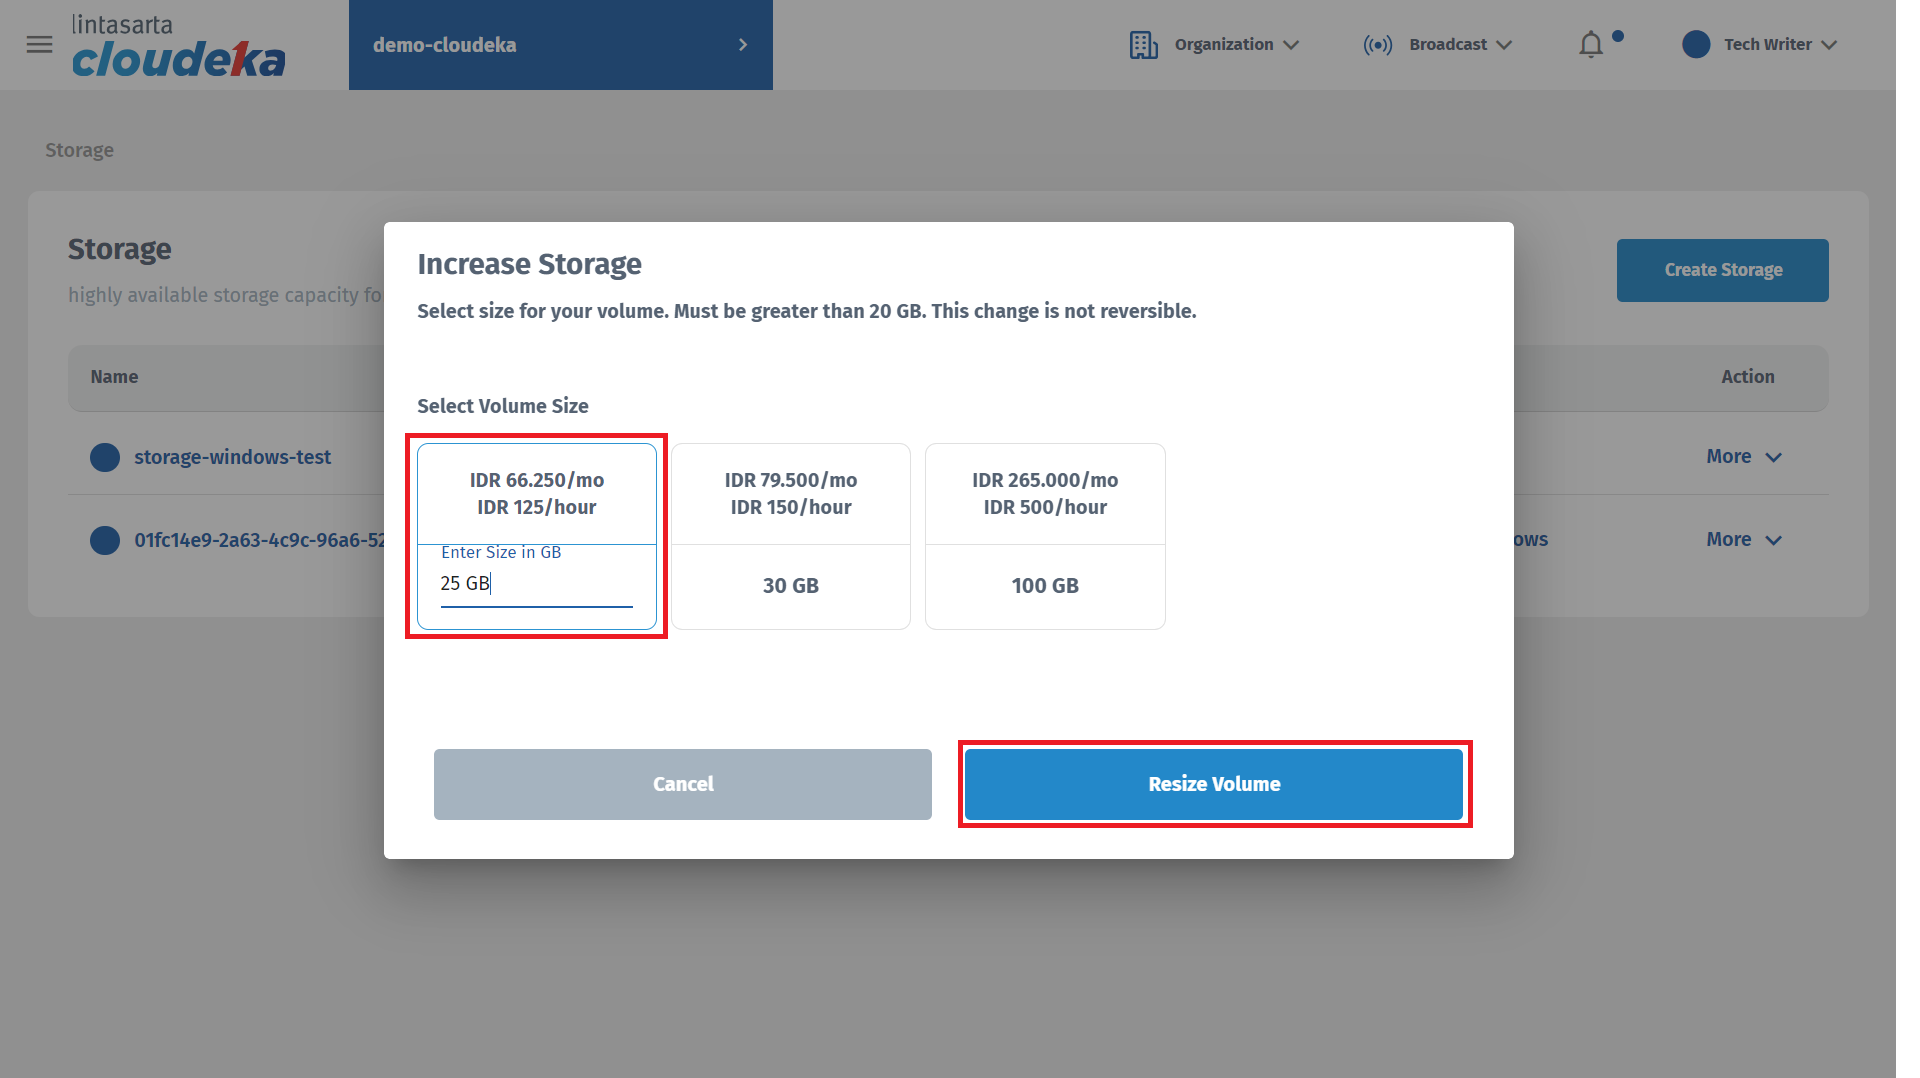This screenshot has height=1078, width=1920.
Task: Click the Organization building icon
Action: click(x=1143, y=45)
